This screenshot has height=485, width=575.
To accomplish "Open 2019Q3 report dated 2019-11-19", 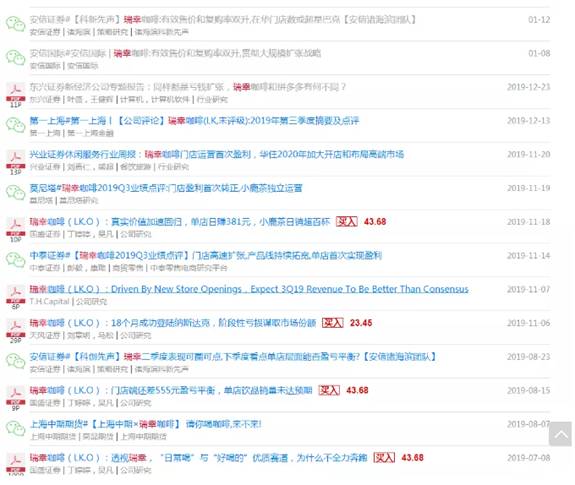I will point(166,188).
